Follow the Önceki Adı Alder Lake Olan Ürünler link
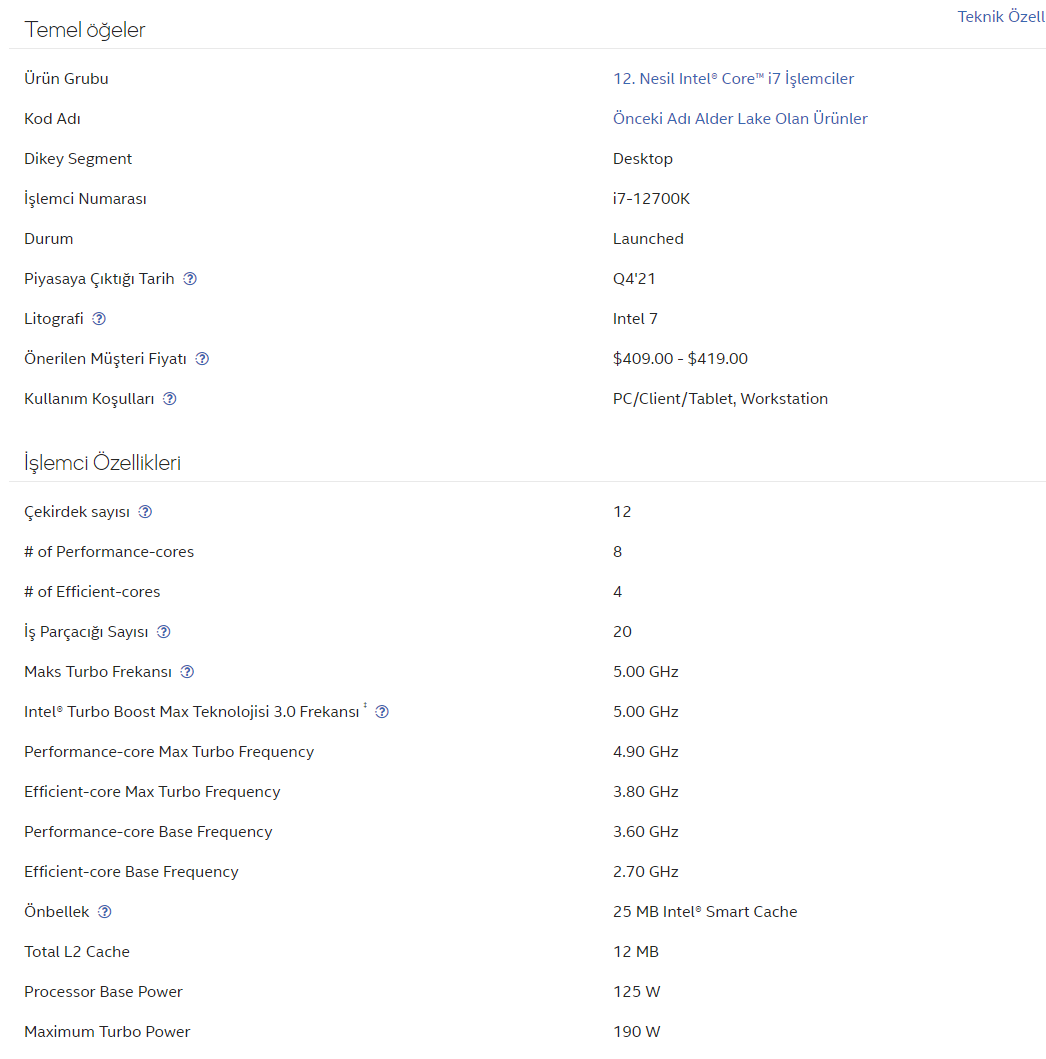Screen dimensions: 1046x1059 (x=740, y=119)
